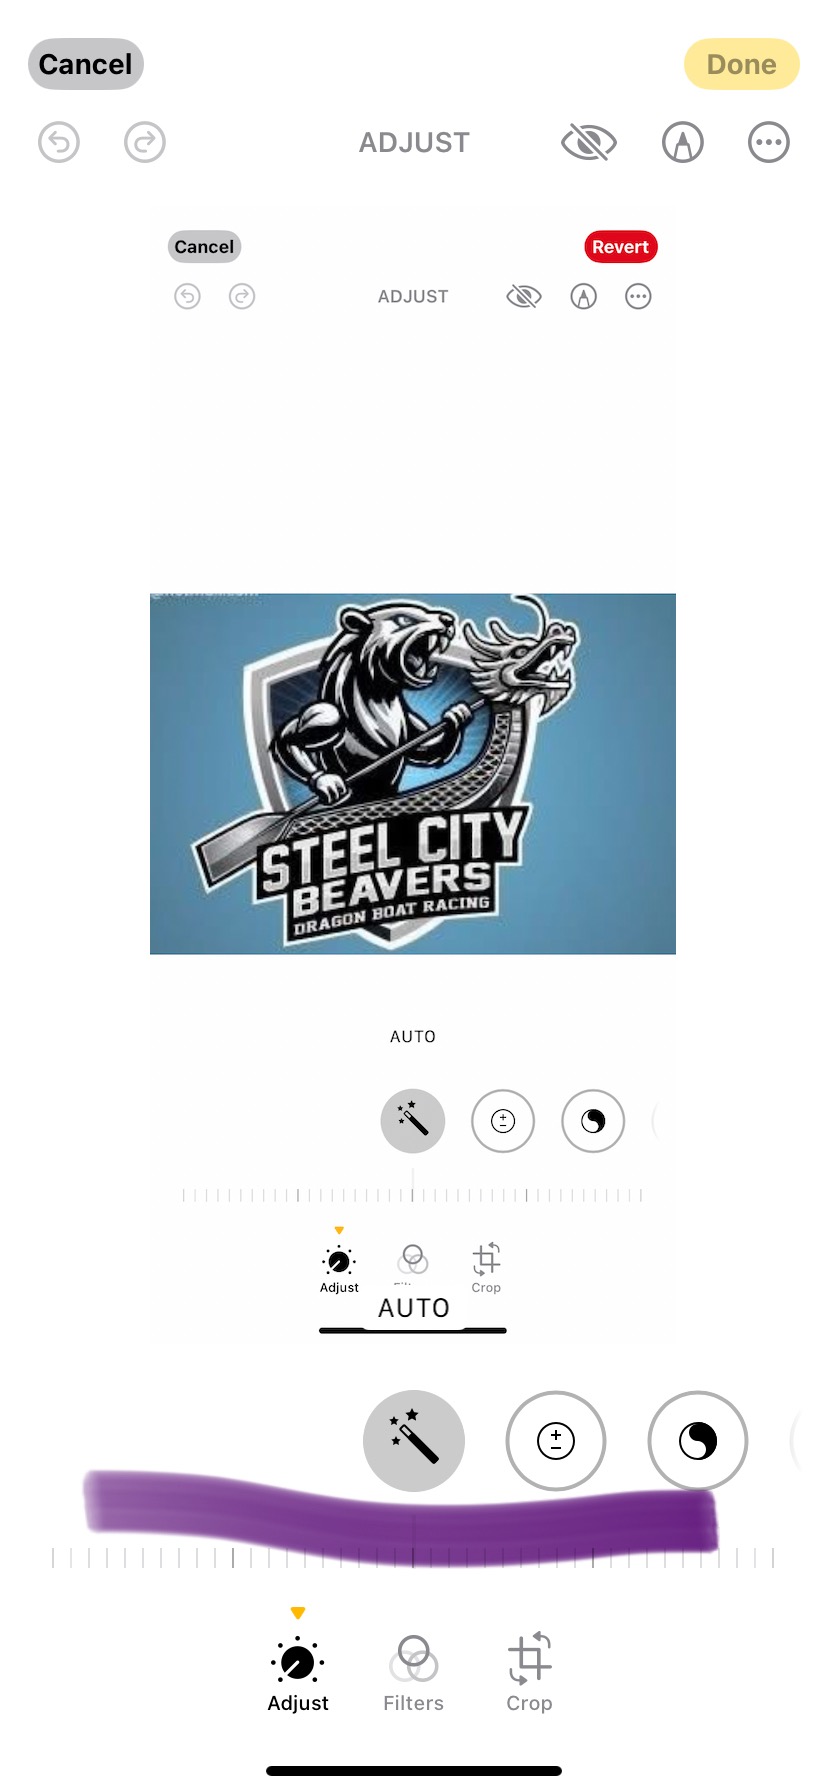828x1792 pixels.
Task: Tap the Undo arrow in the main toolbar
Action: [59, 142]
